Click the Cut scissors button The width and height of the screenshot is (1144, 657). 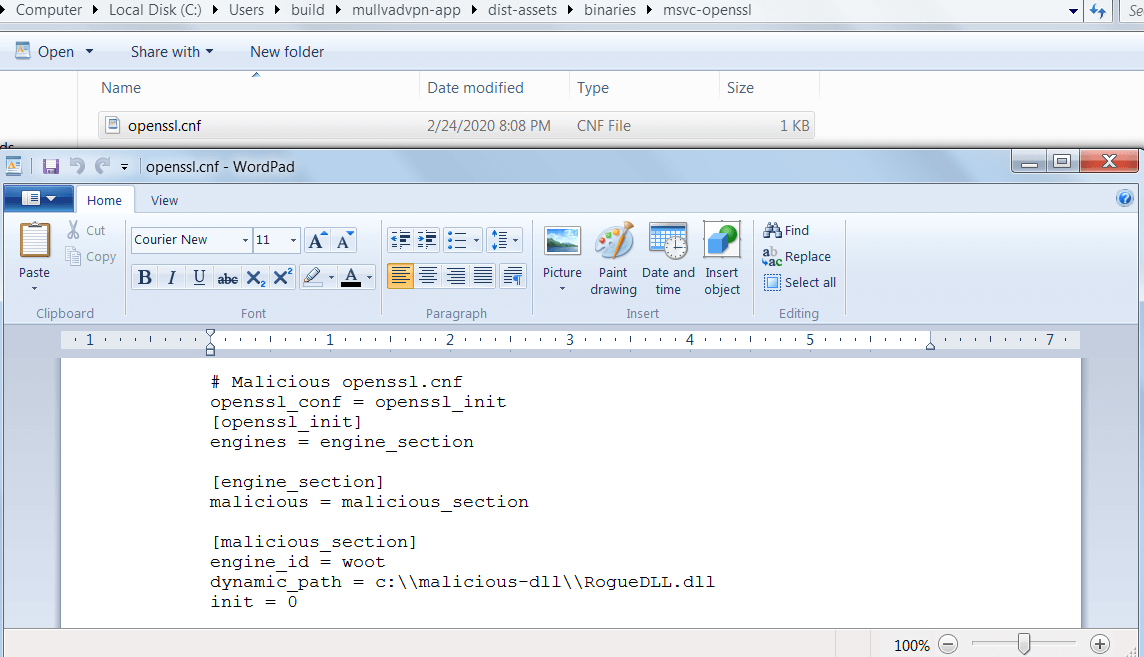pos(87,230)
